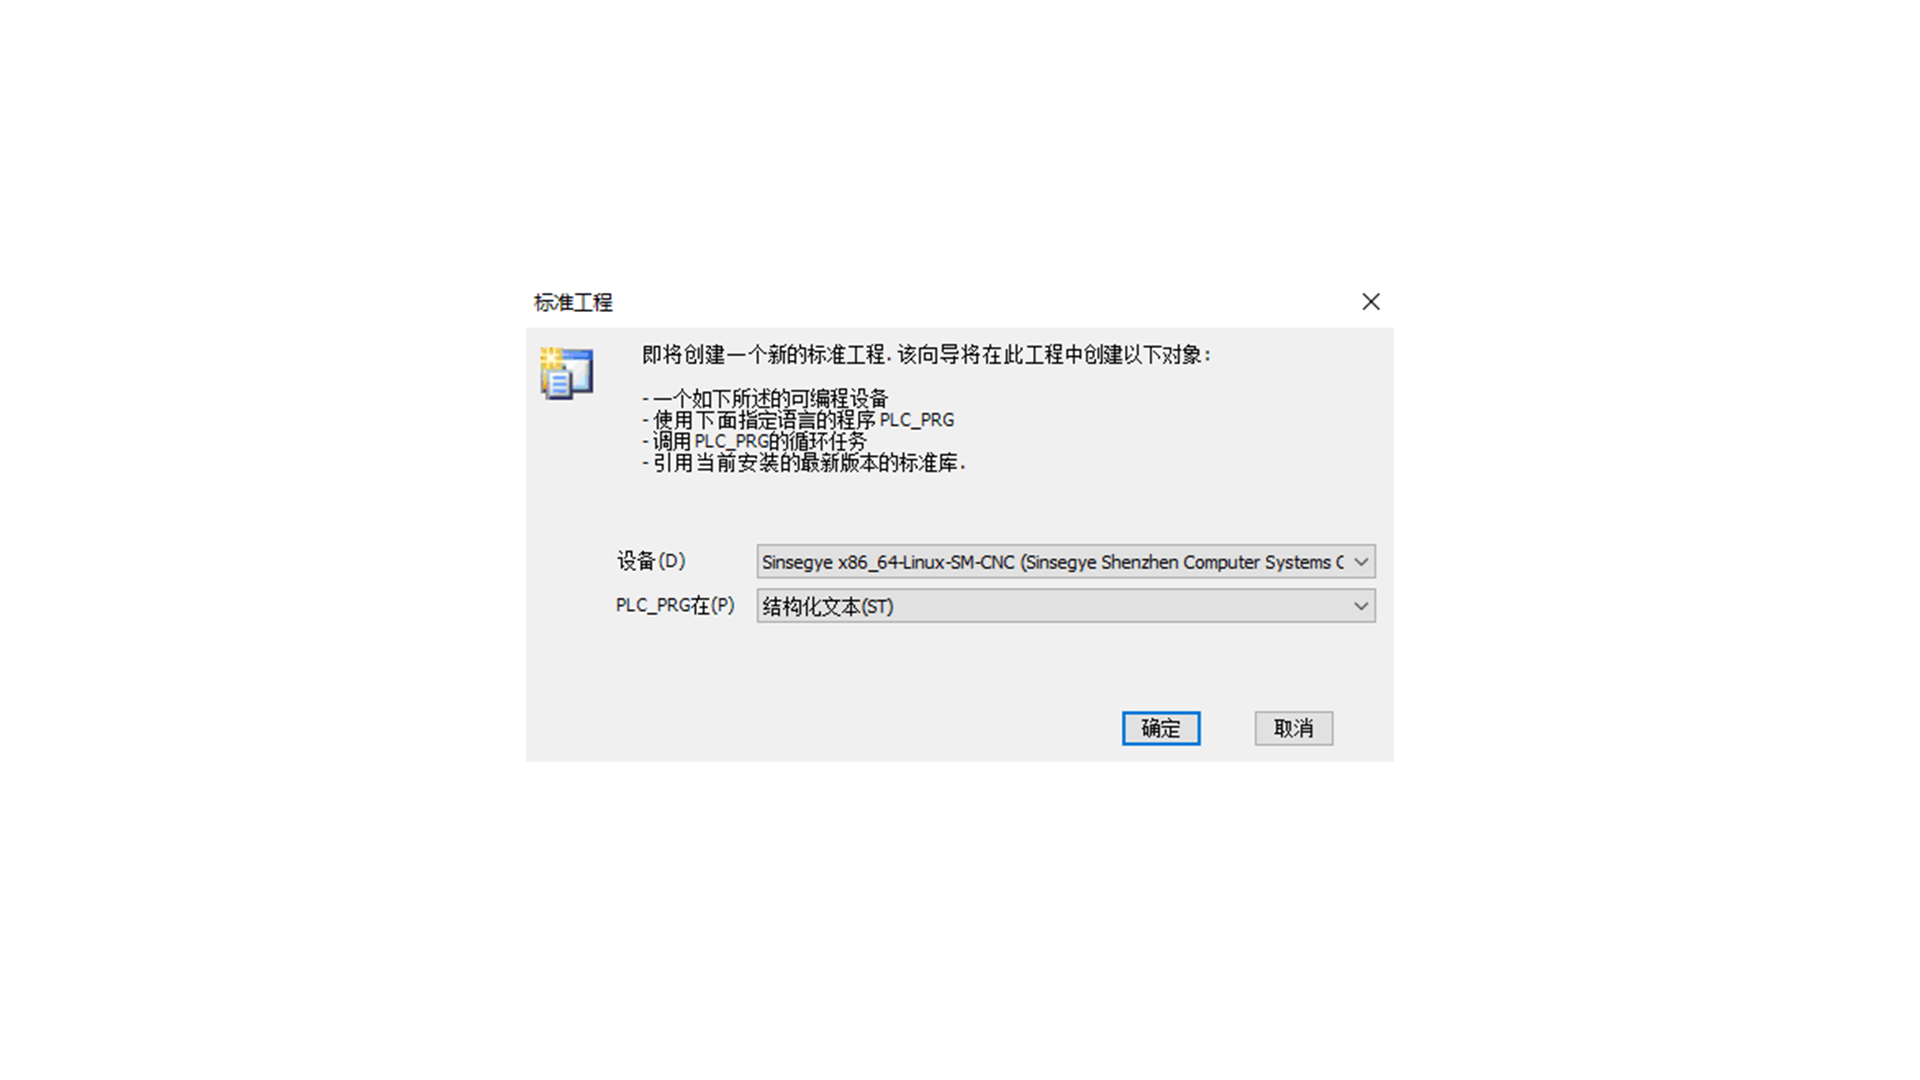Select the Sinsegye x86_64-Linux-SM-CNC device field
The height and width of the screenshot is (1080, 1920).
point(1066,562)
